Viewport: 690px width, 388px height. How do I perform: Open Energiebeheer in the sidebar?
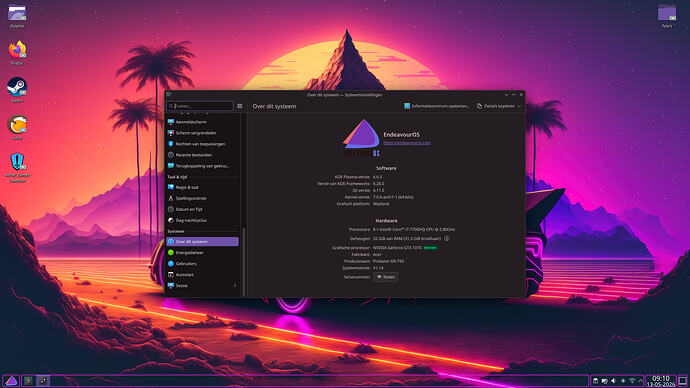click(x=202, y=253)
